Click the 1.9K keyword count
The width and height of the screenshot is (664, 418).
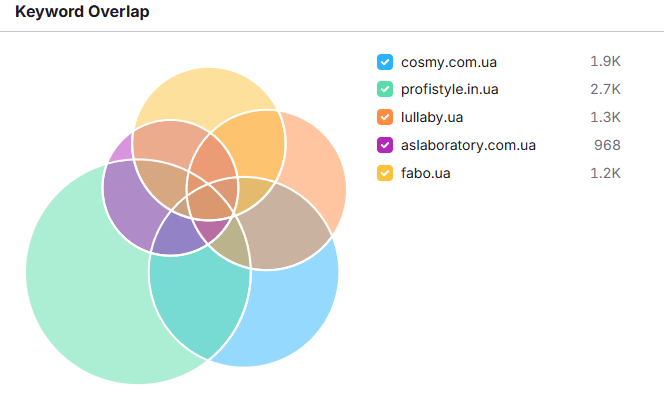pyautogui.click(x=605, y=62)
